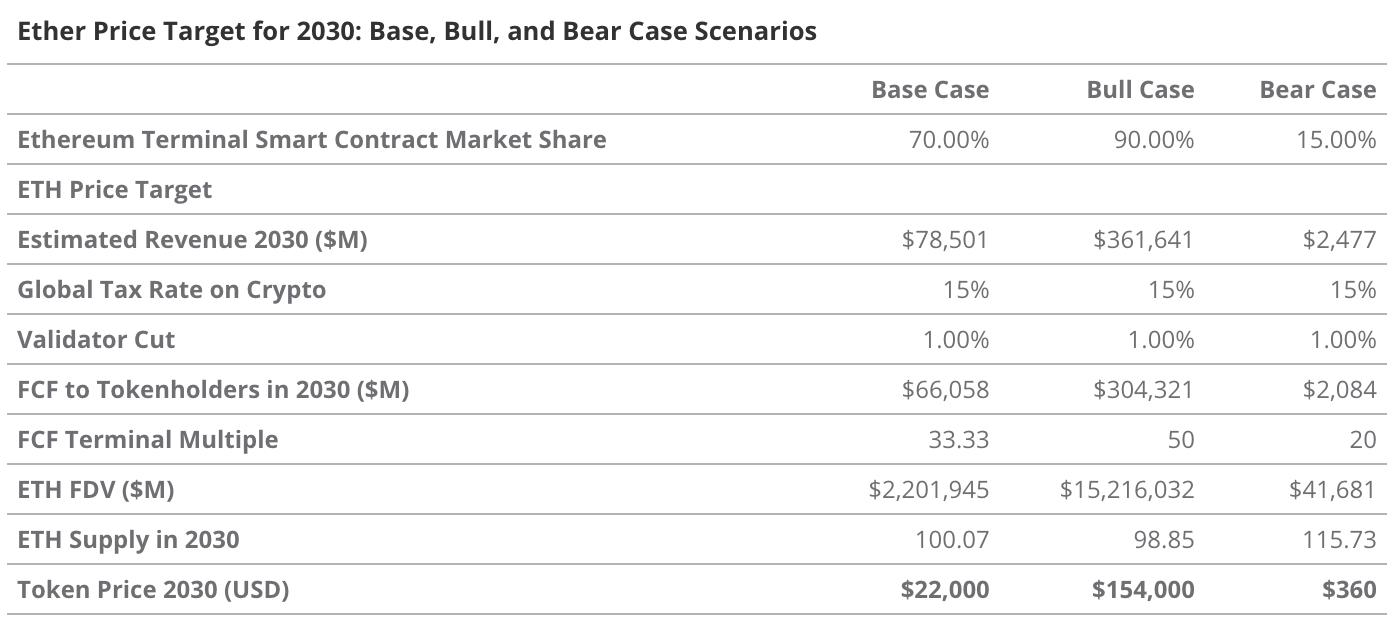Select the Bull Case column header

(x=1140, y=90)
